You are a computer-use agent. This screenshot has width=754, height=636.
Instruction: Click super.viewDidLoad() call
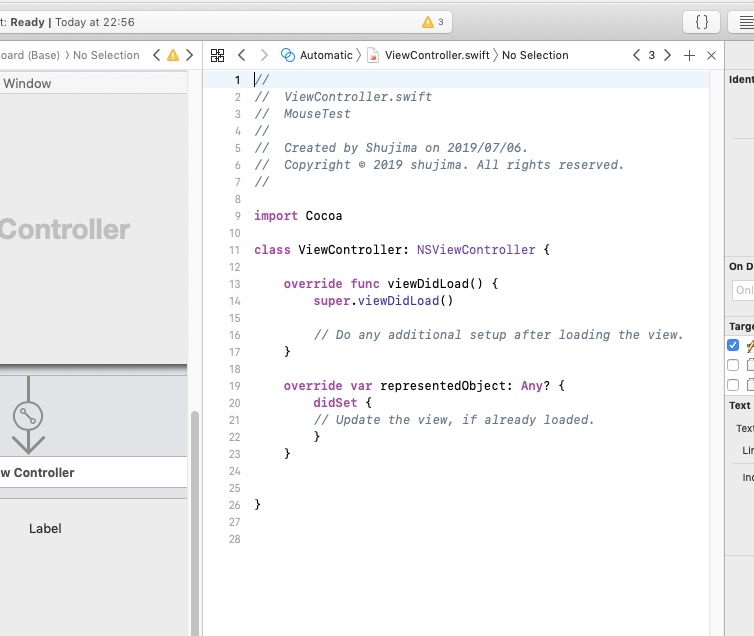(x=383, y=301)
